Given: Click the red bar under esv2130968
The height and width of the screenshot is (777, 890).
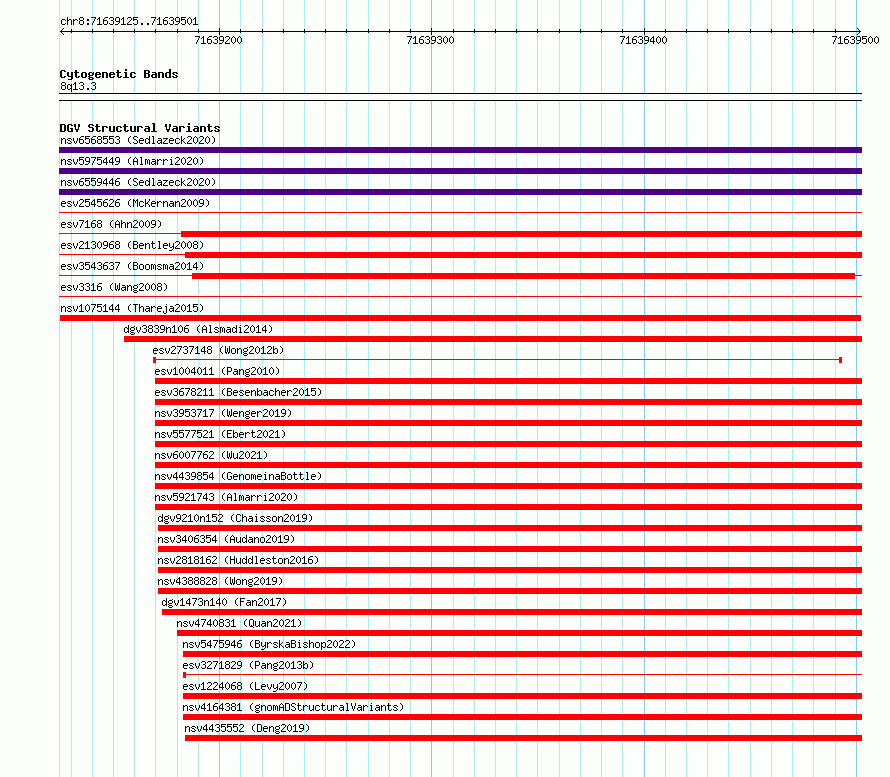Looking at the screenshot, I should (x=523, y=255).
